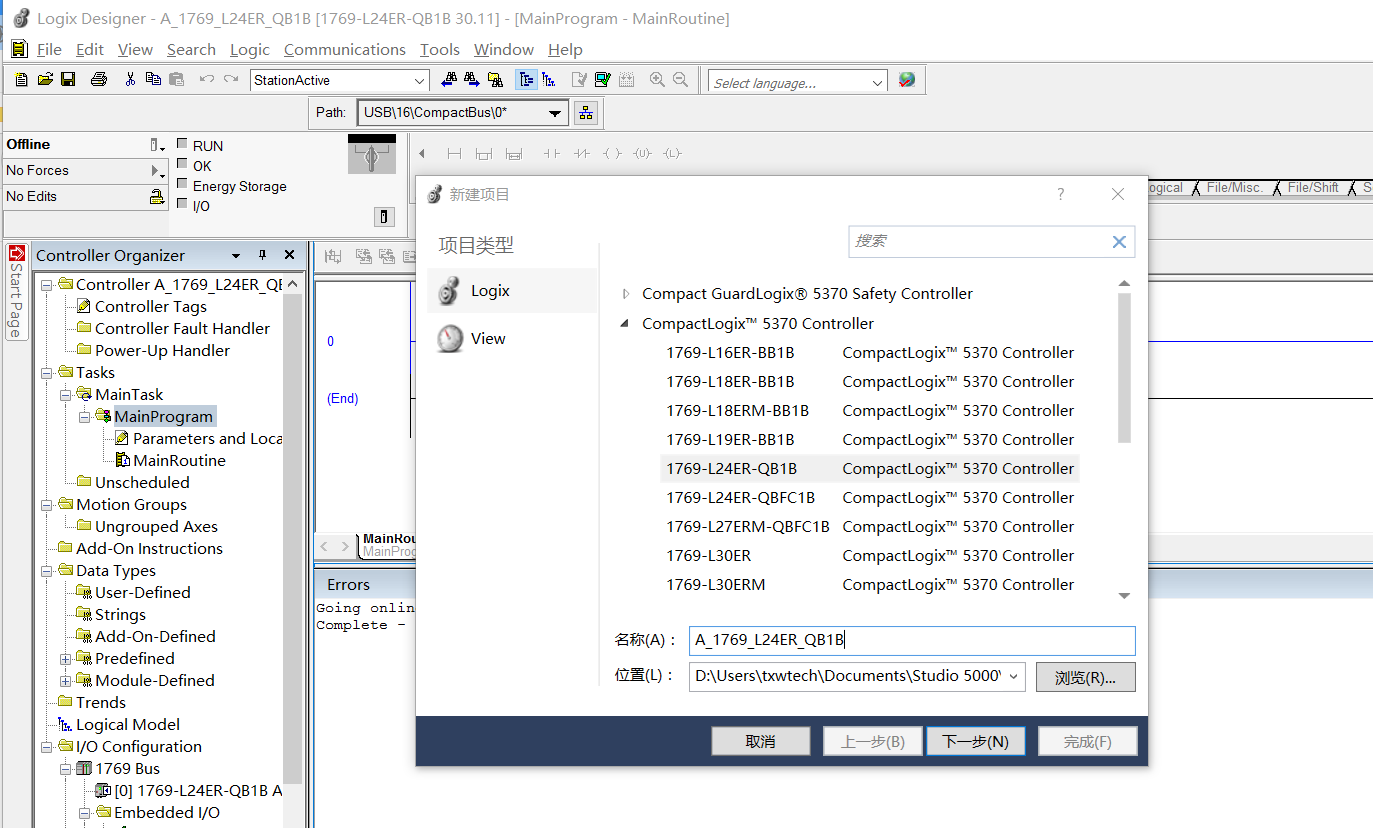The width and height of the screenshot is (1373, 828).
Task: Expand the Module-Defined data types node
Action: (x=66, y=681)
